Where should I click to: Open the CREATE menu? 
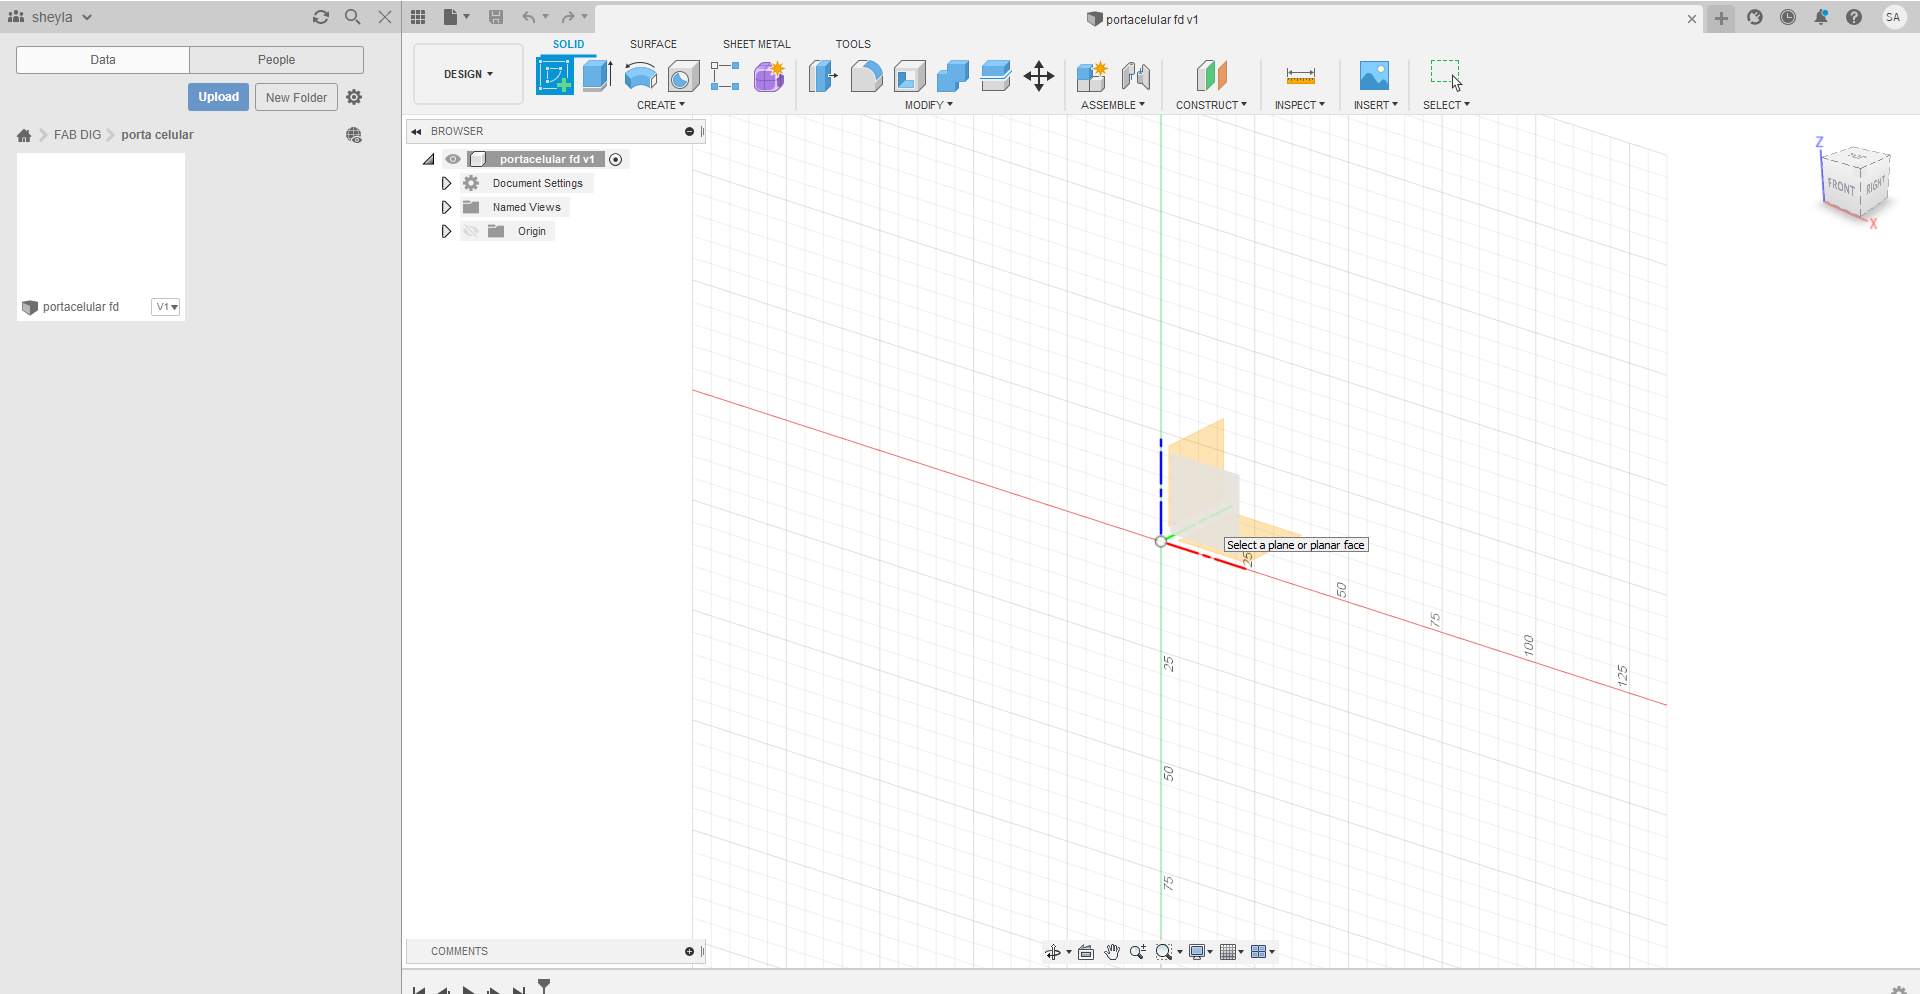point(661,105)
